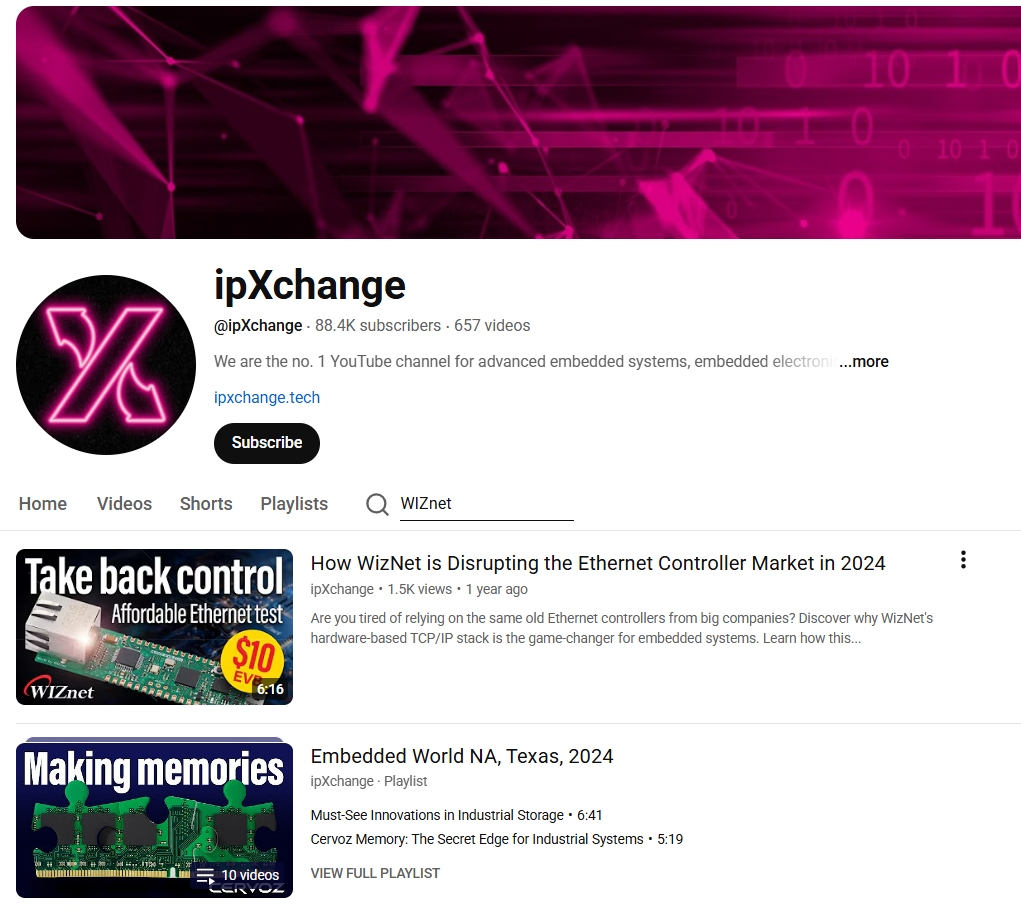Open How WizNet is Disrupting video title
This screenshot has width=1021, height=910.
(x=598, y=563)
